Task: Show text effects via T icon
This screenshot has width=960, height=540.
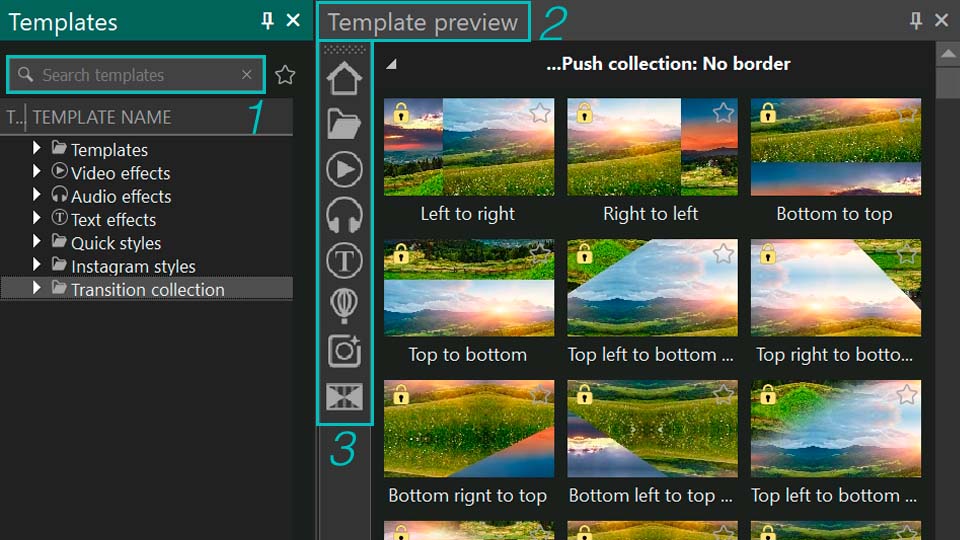Action: tap(344, 261)
